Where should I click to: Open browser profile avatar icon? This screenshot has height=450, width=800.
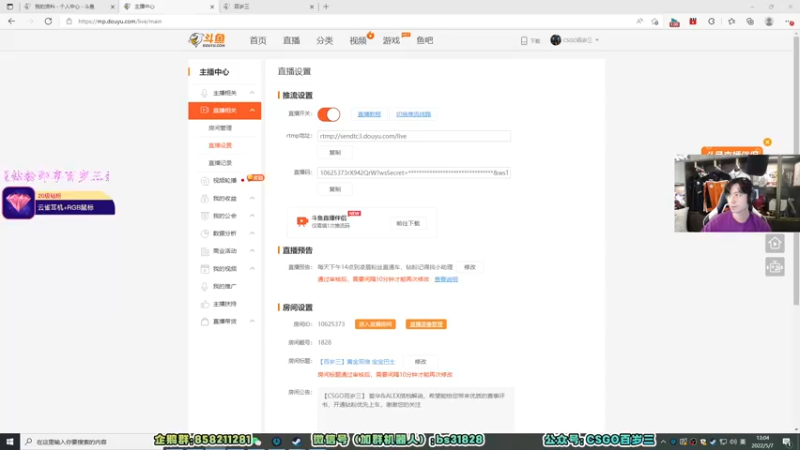tap(769, 21)
